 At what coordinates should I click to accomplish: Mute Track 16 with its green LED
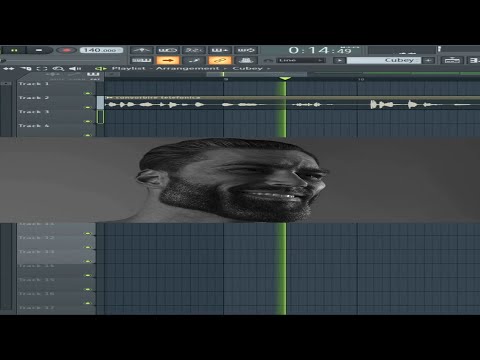coord(88,303)
